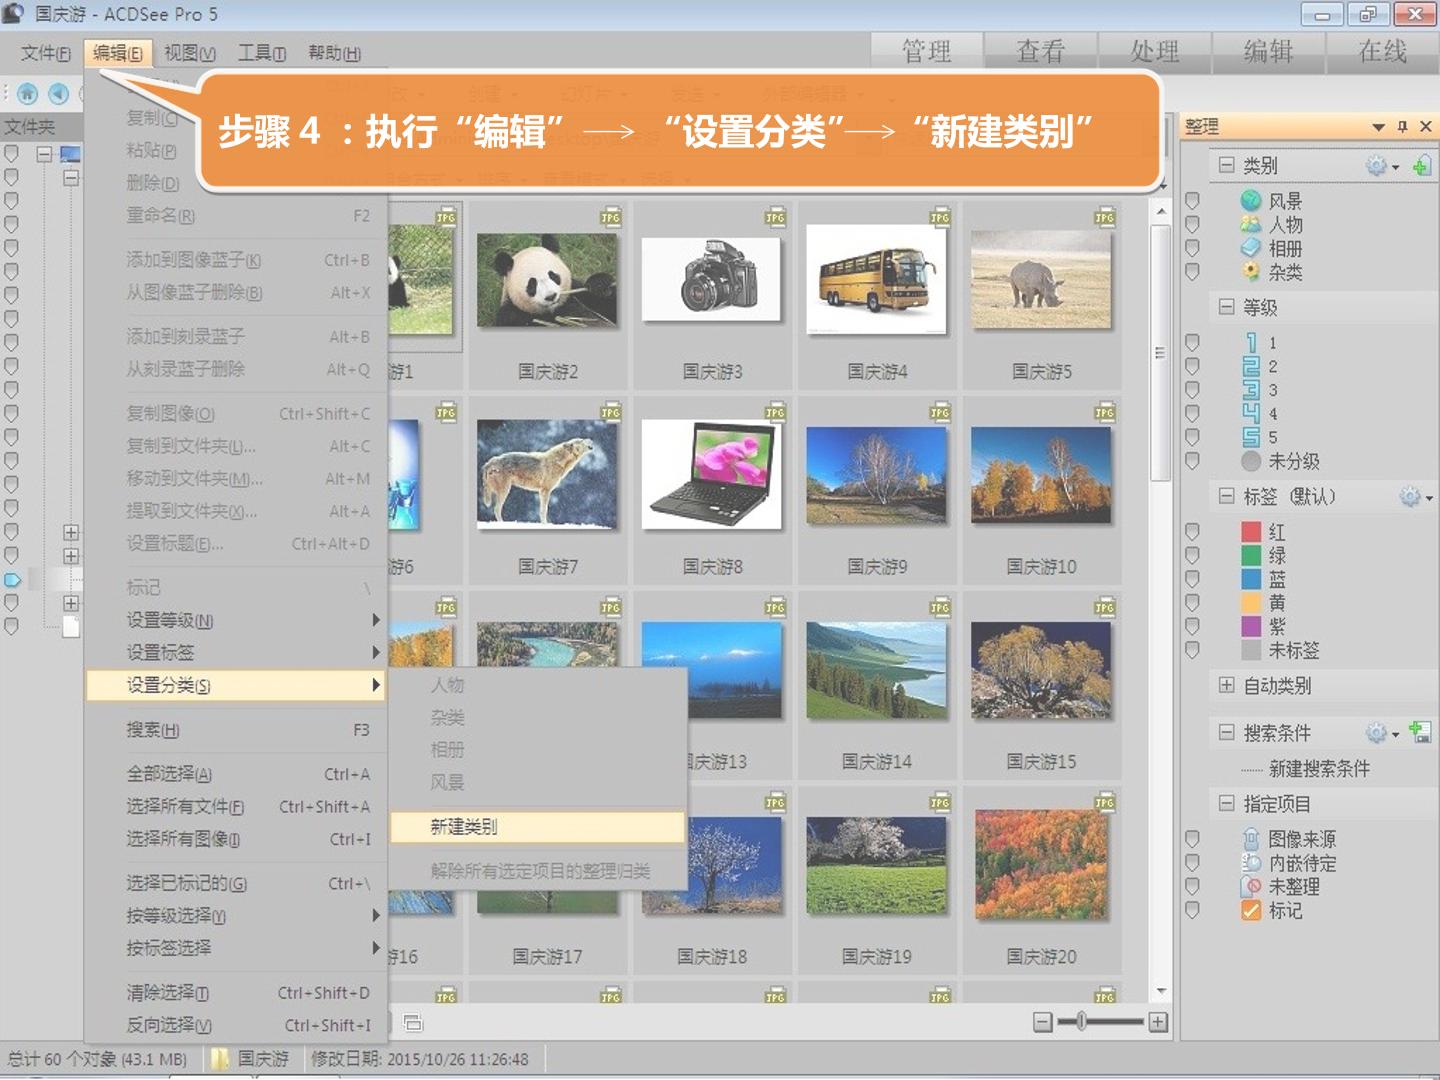Click the red label color swatch

point(1251,532)
